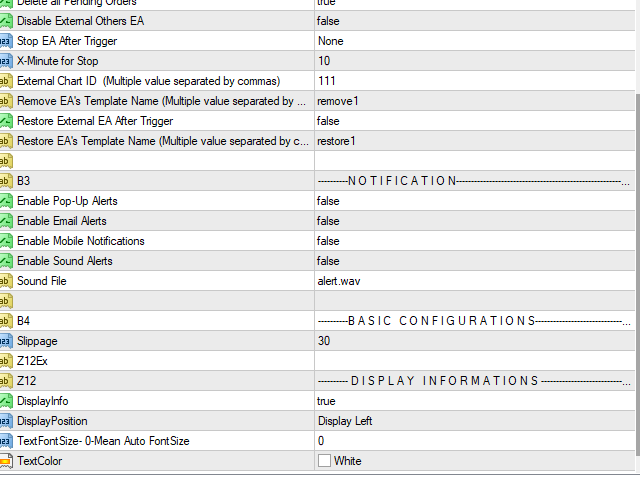
Task: Click the icon beside DisplayPosition
Action: [5, 421]
